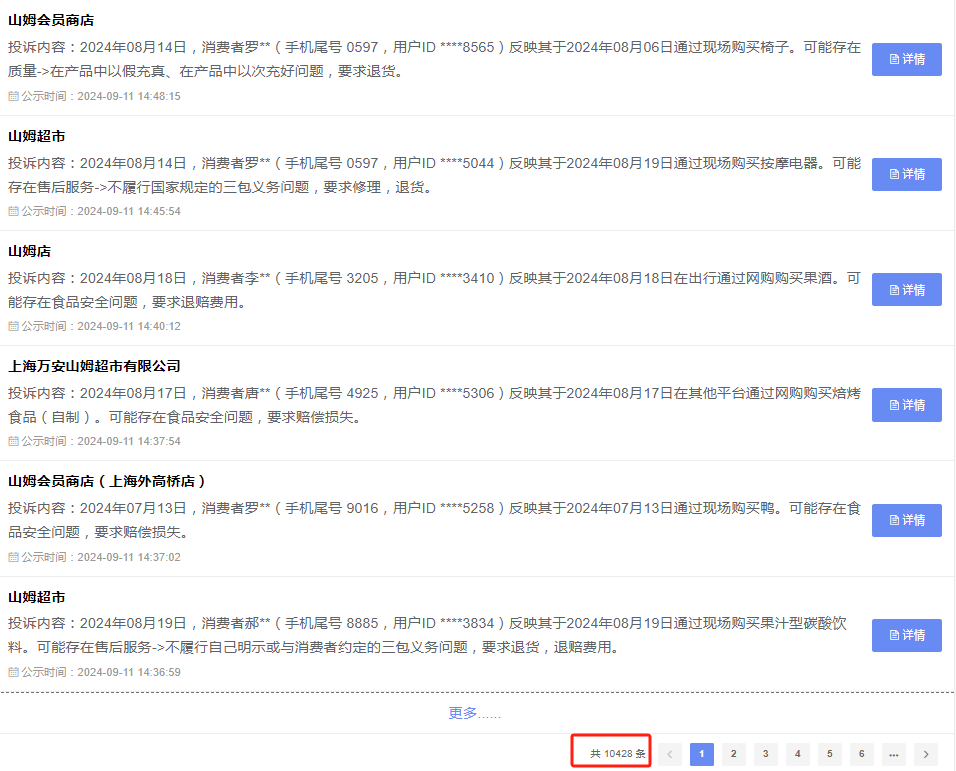Open details for 上海万安山姆超市有限公司 complaint
Viewport: 956px width, 771px height.
[x=906, y=404]
